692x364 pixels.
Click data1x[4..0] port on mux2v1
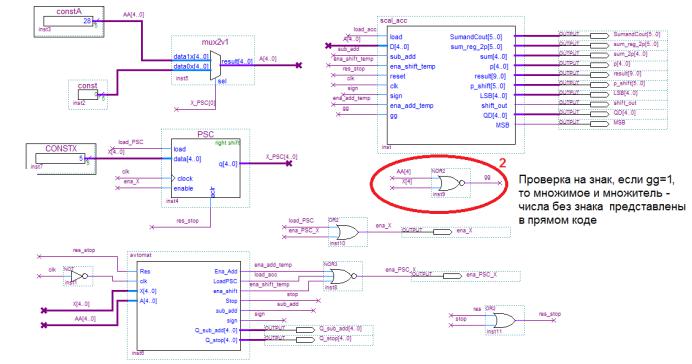[191, 57]
